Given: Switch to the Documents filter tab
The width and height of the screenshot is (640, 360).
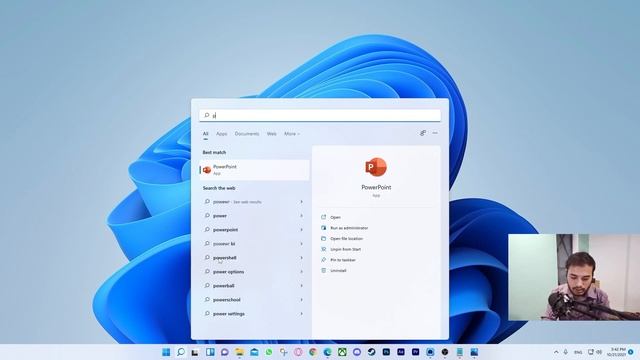Looking at the screenshot, I should (x=247, y=134).
